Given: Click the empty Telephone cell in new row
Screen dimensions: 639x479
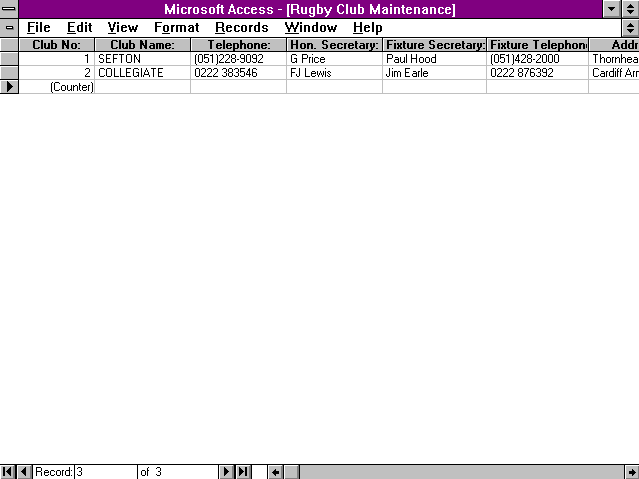Looking at the screenshot, I should tap(238, 87).
